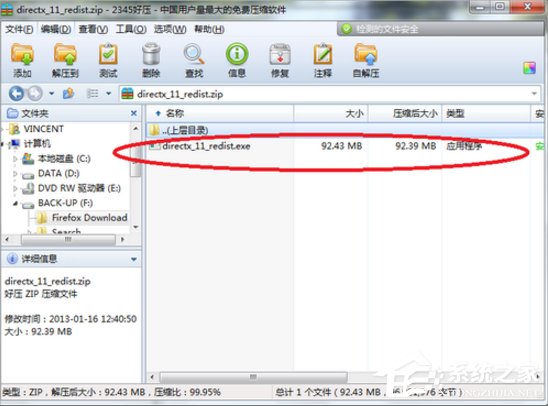The image size is (548, 406).
Task: Click the 测试 (Test) toolbar icon
Action: (x=108, y=60)
